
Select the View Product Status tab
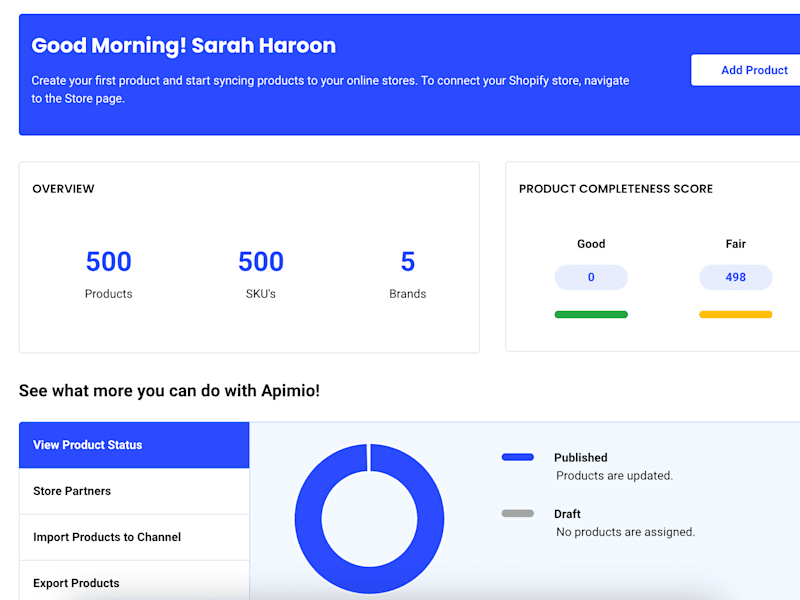tap(134, 445)
